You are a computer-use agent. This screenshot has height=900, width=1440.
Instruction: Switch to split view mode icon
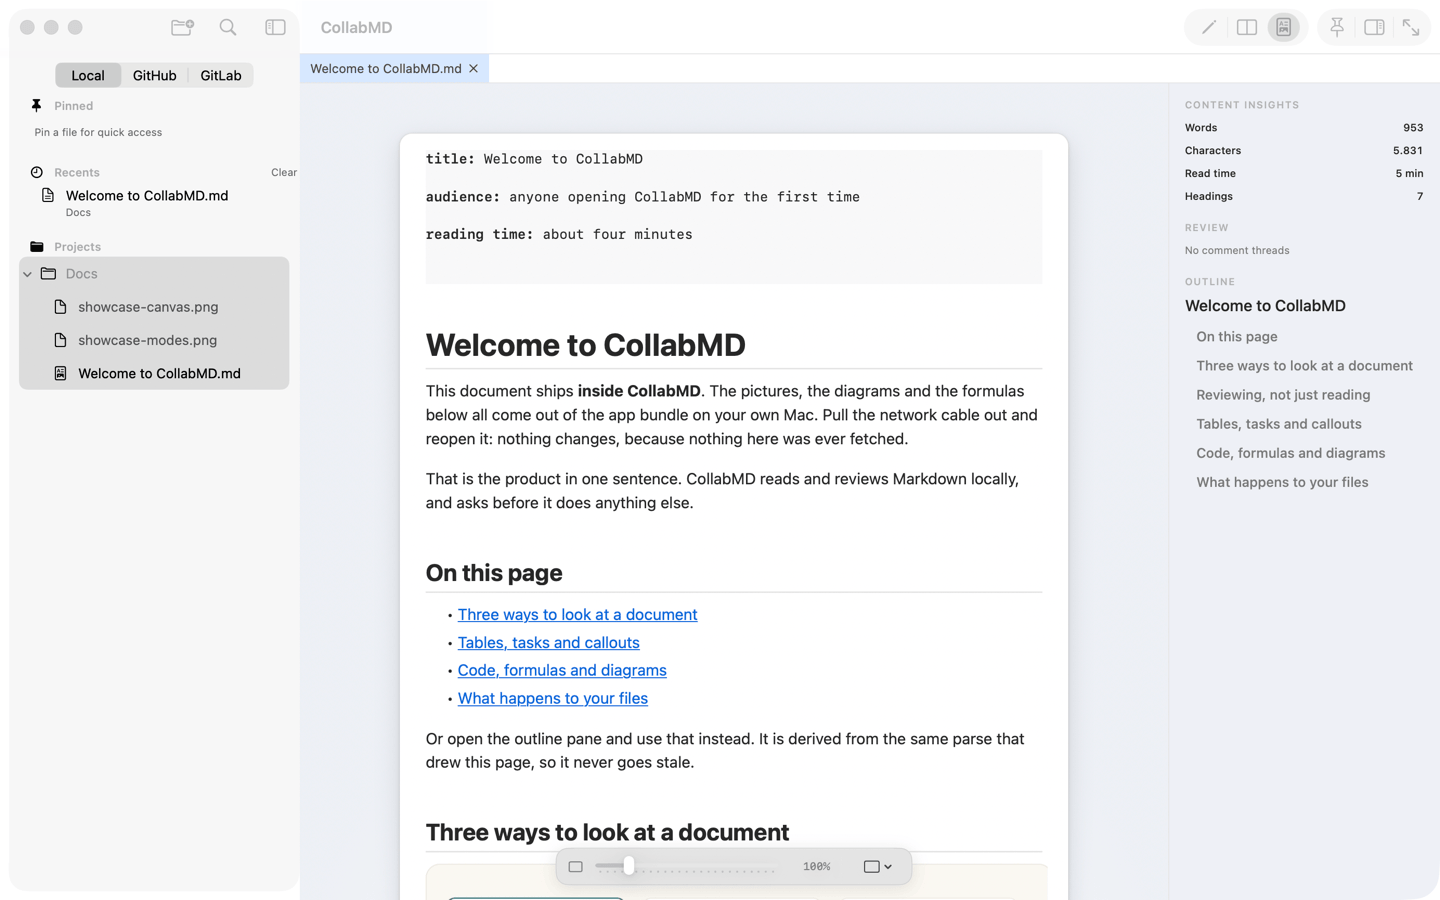point(1246,28)
